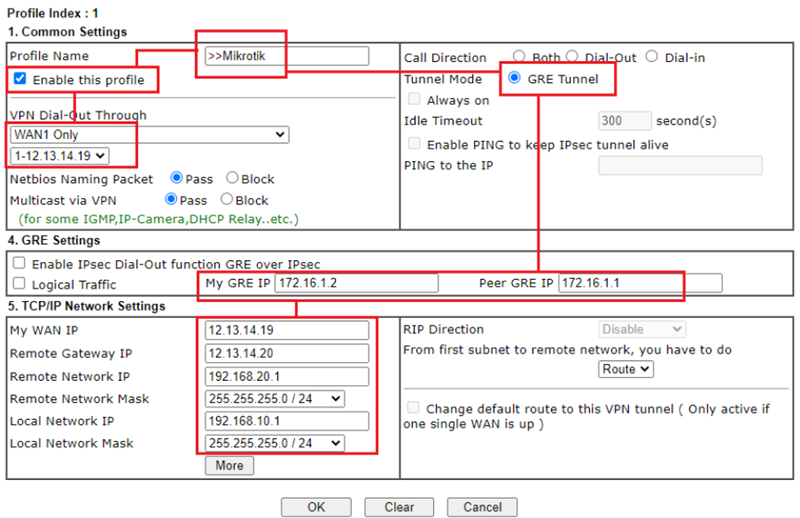The image size is (800, 518).
Task: Select GRE Tunnel mode radio
Action: point(515,79)
